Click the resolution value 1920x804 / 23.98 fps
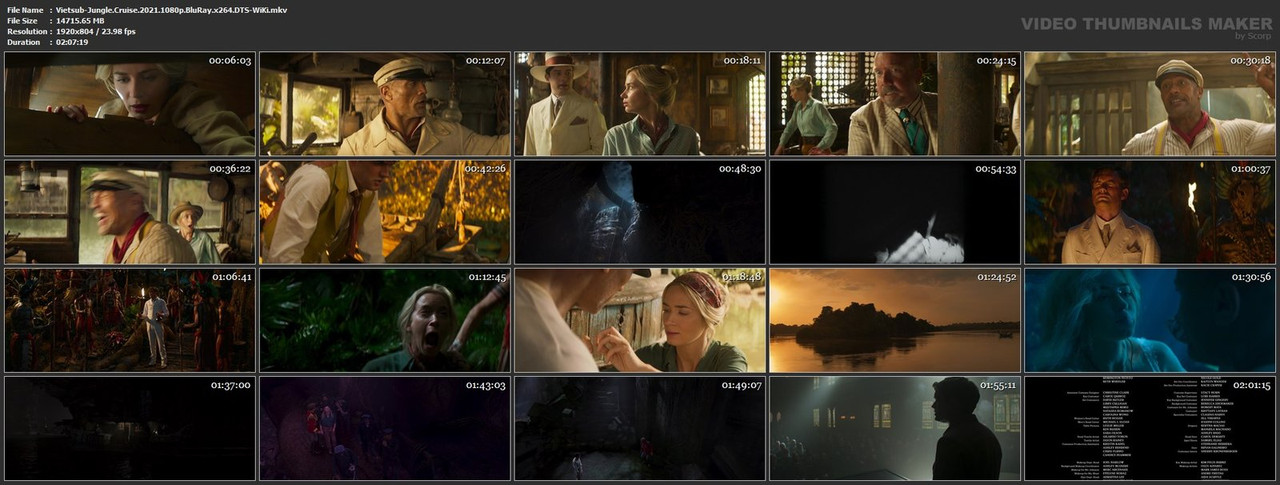 pyautogui.click(x=96, y=31)
